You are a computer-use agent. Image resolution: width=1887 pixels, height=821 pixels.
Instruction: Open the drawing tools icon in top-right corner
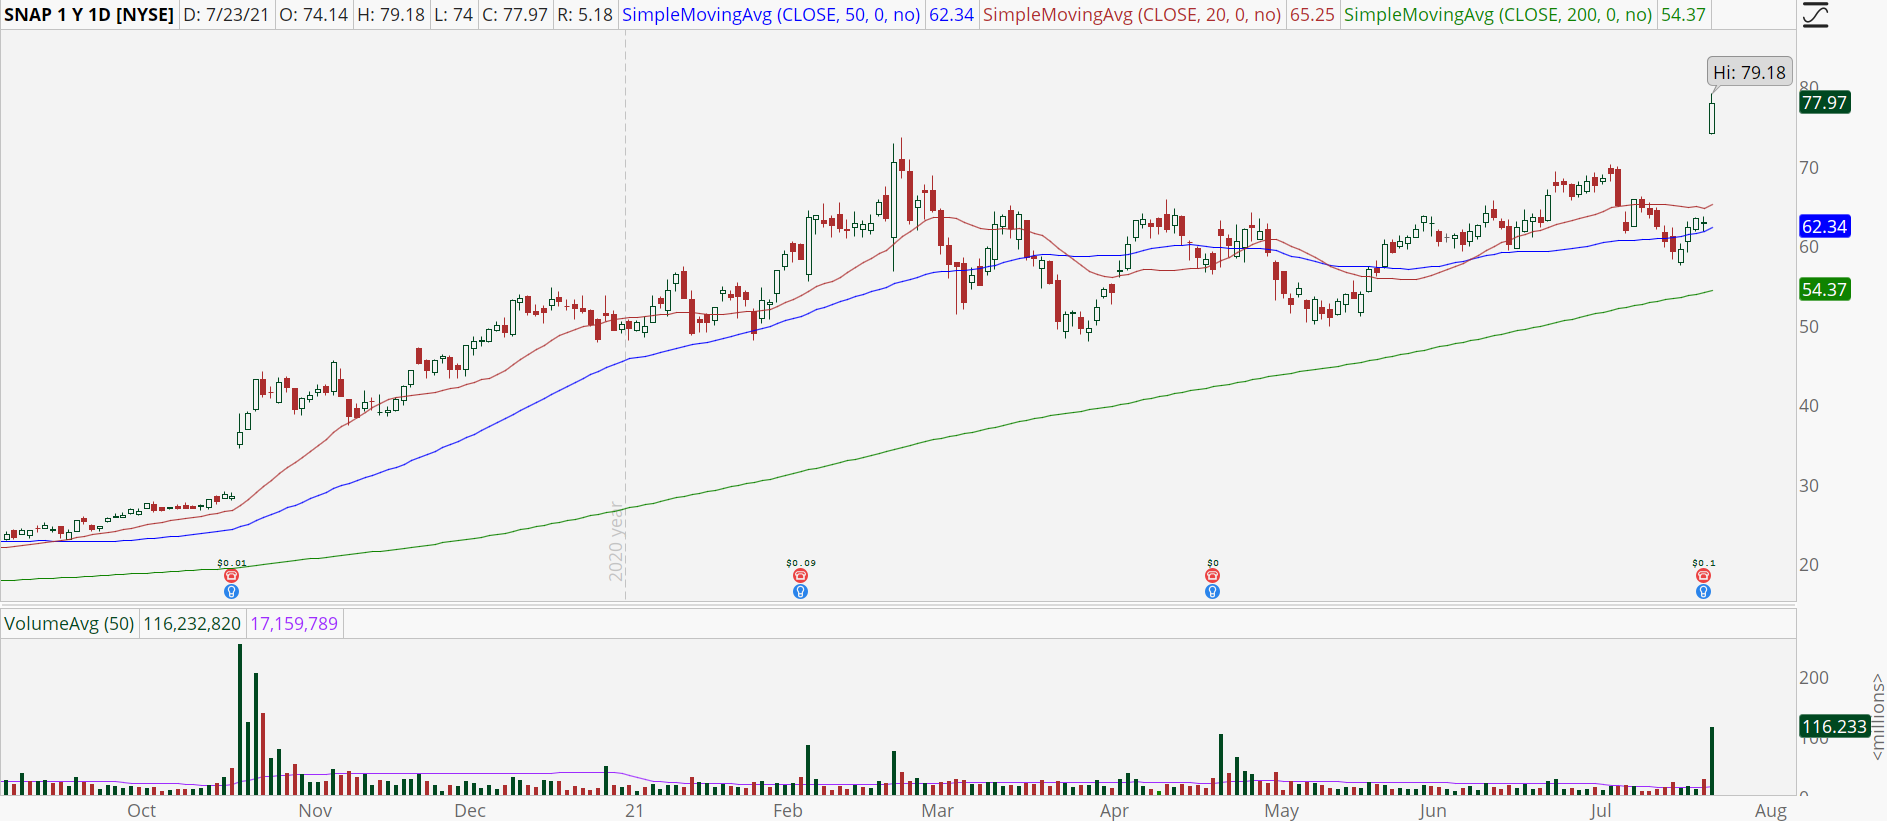(x=1815, y=15)
